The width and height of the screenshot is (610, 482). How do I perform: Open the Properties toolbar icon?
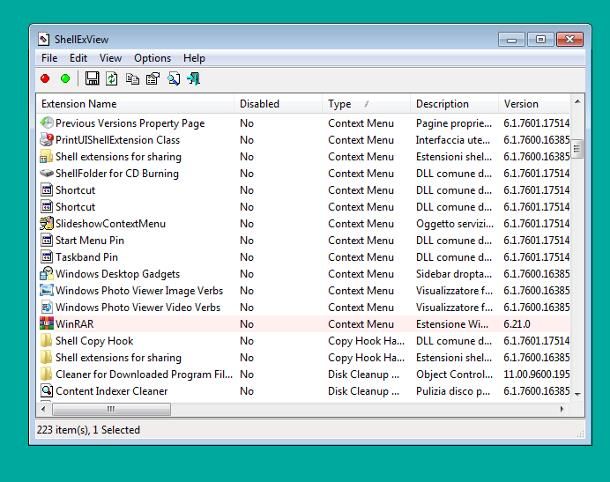(x=153, y=79)
